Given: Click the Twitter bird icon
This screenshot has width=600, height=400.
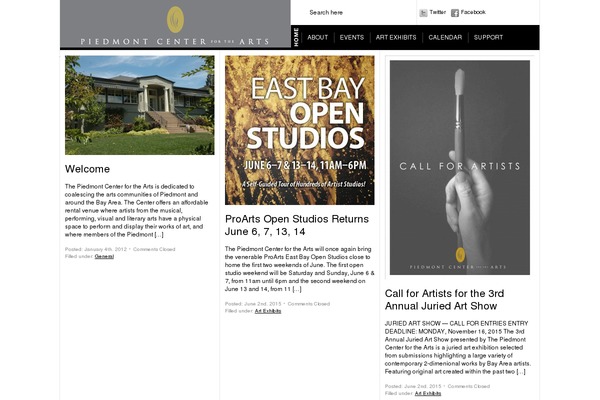Looking at the screenshot, I should [423, 13].
